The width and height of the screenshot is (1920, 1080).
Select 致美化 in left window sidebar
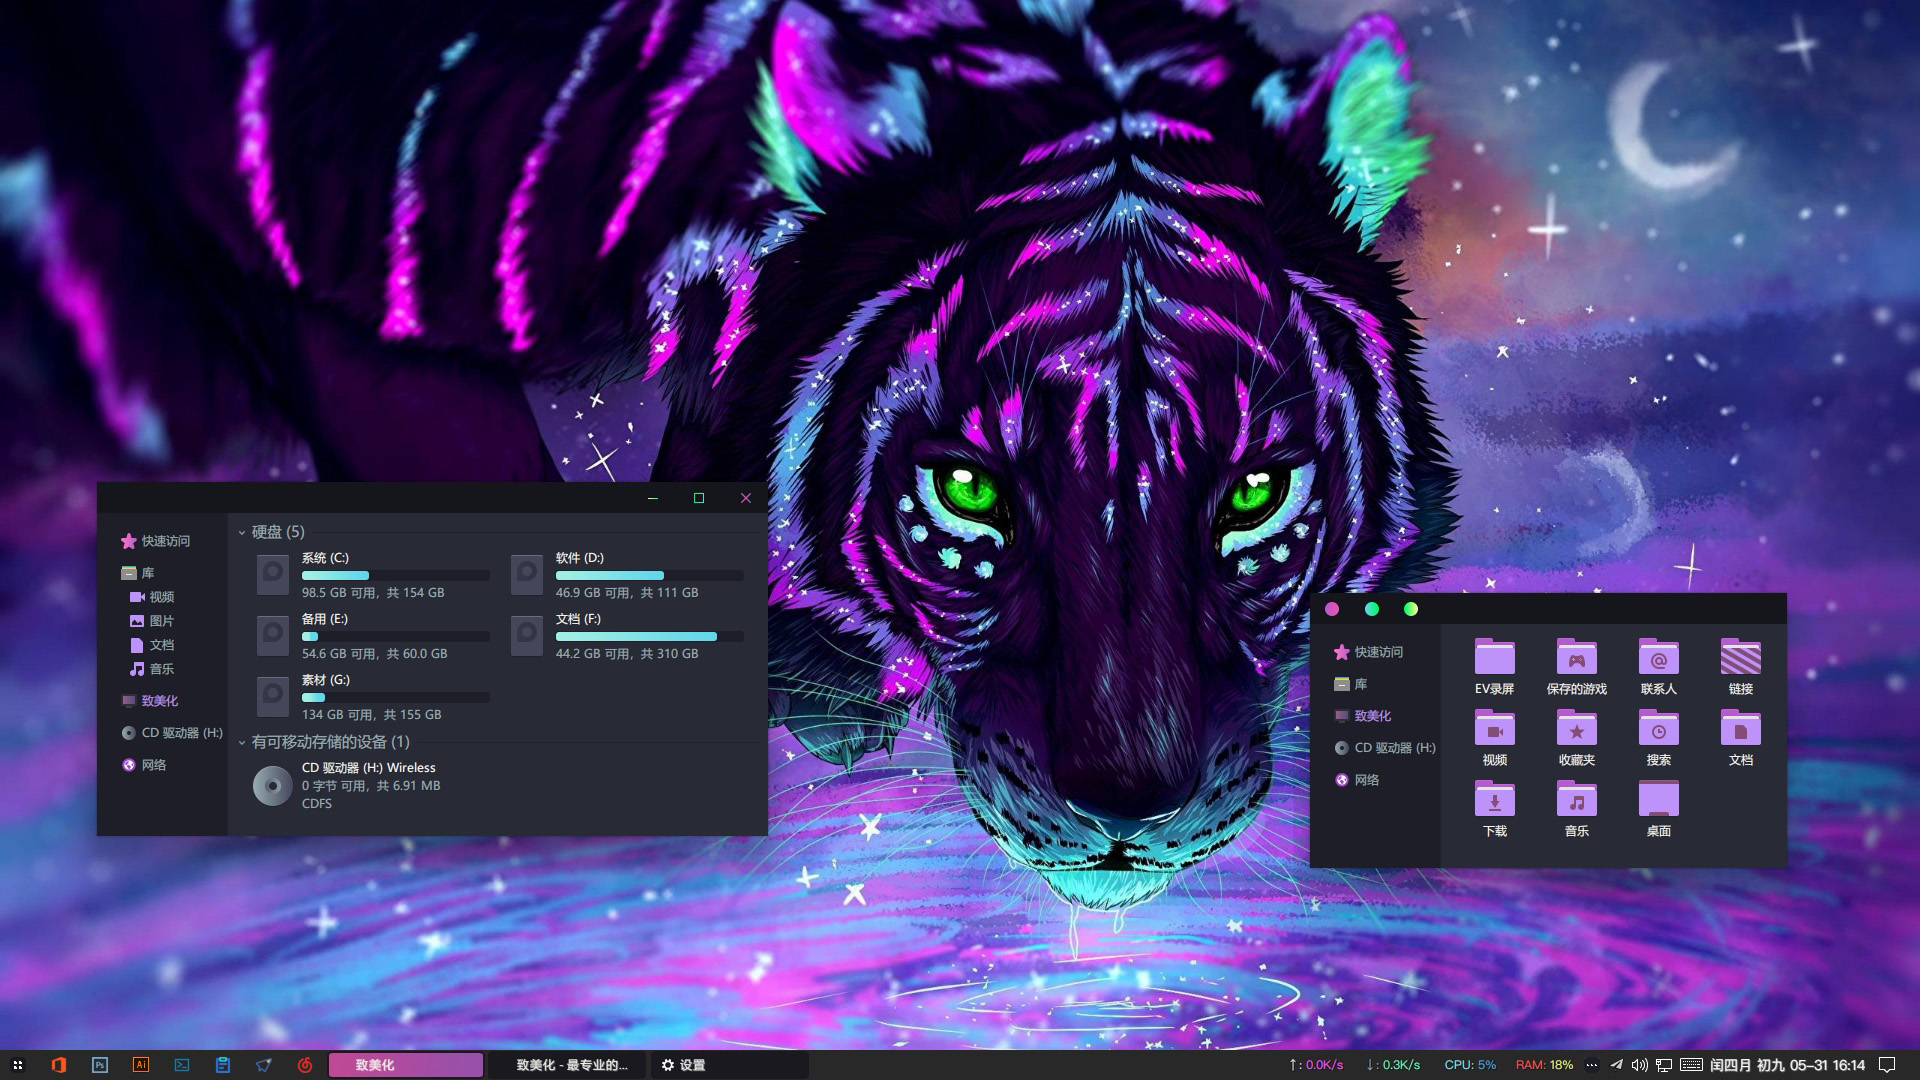[150, 701]
